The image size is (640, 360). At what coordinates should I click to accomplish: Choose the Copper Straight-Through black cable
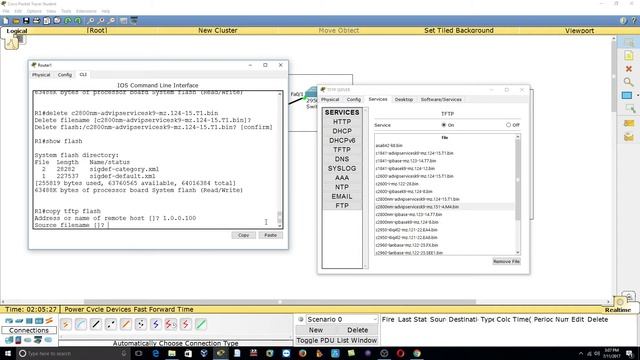click(x=96, y=324)
